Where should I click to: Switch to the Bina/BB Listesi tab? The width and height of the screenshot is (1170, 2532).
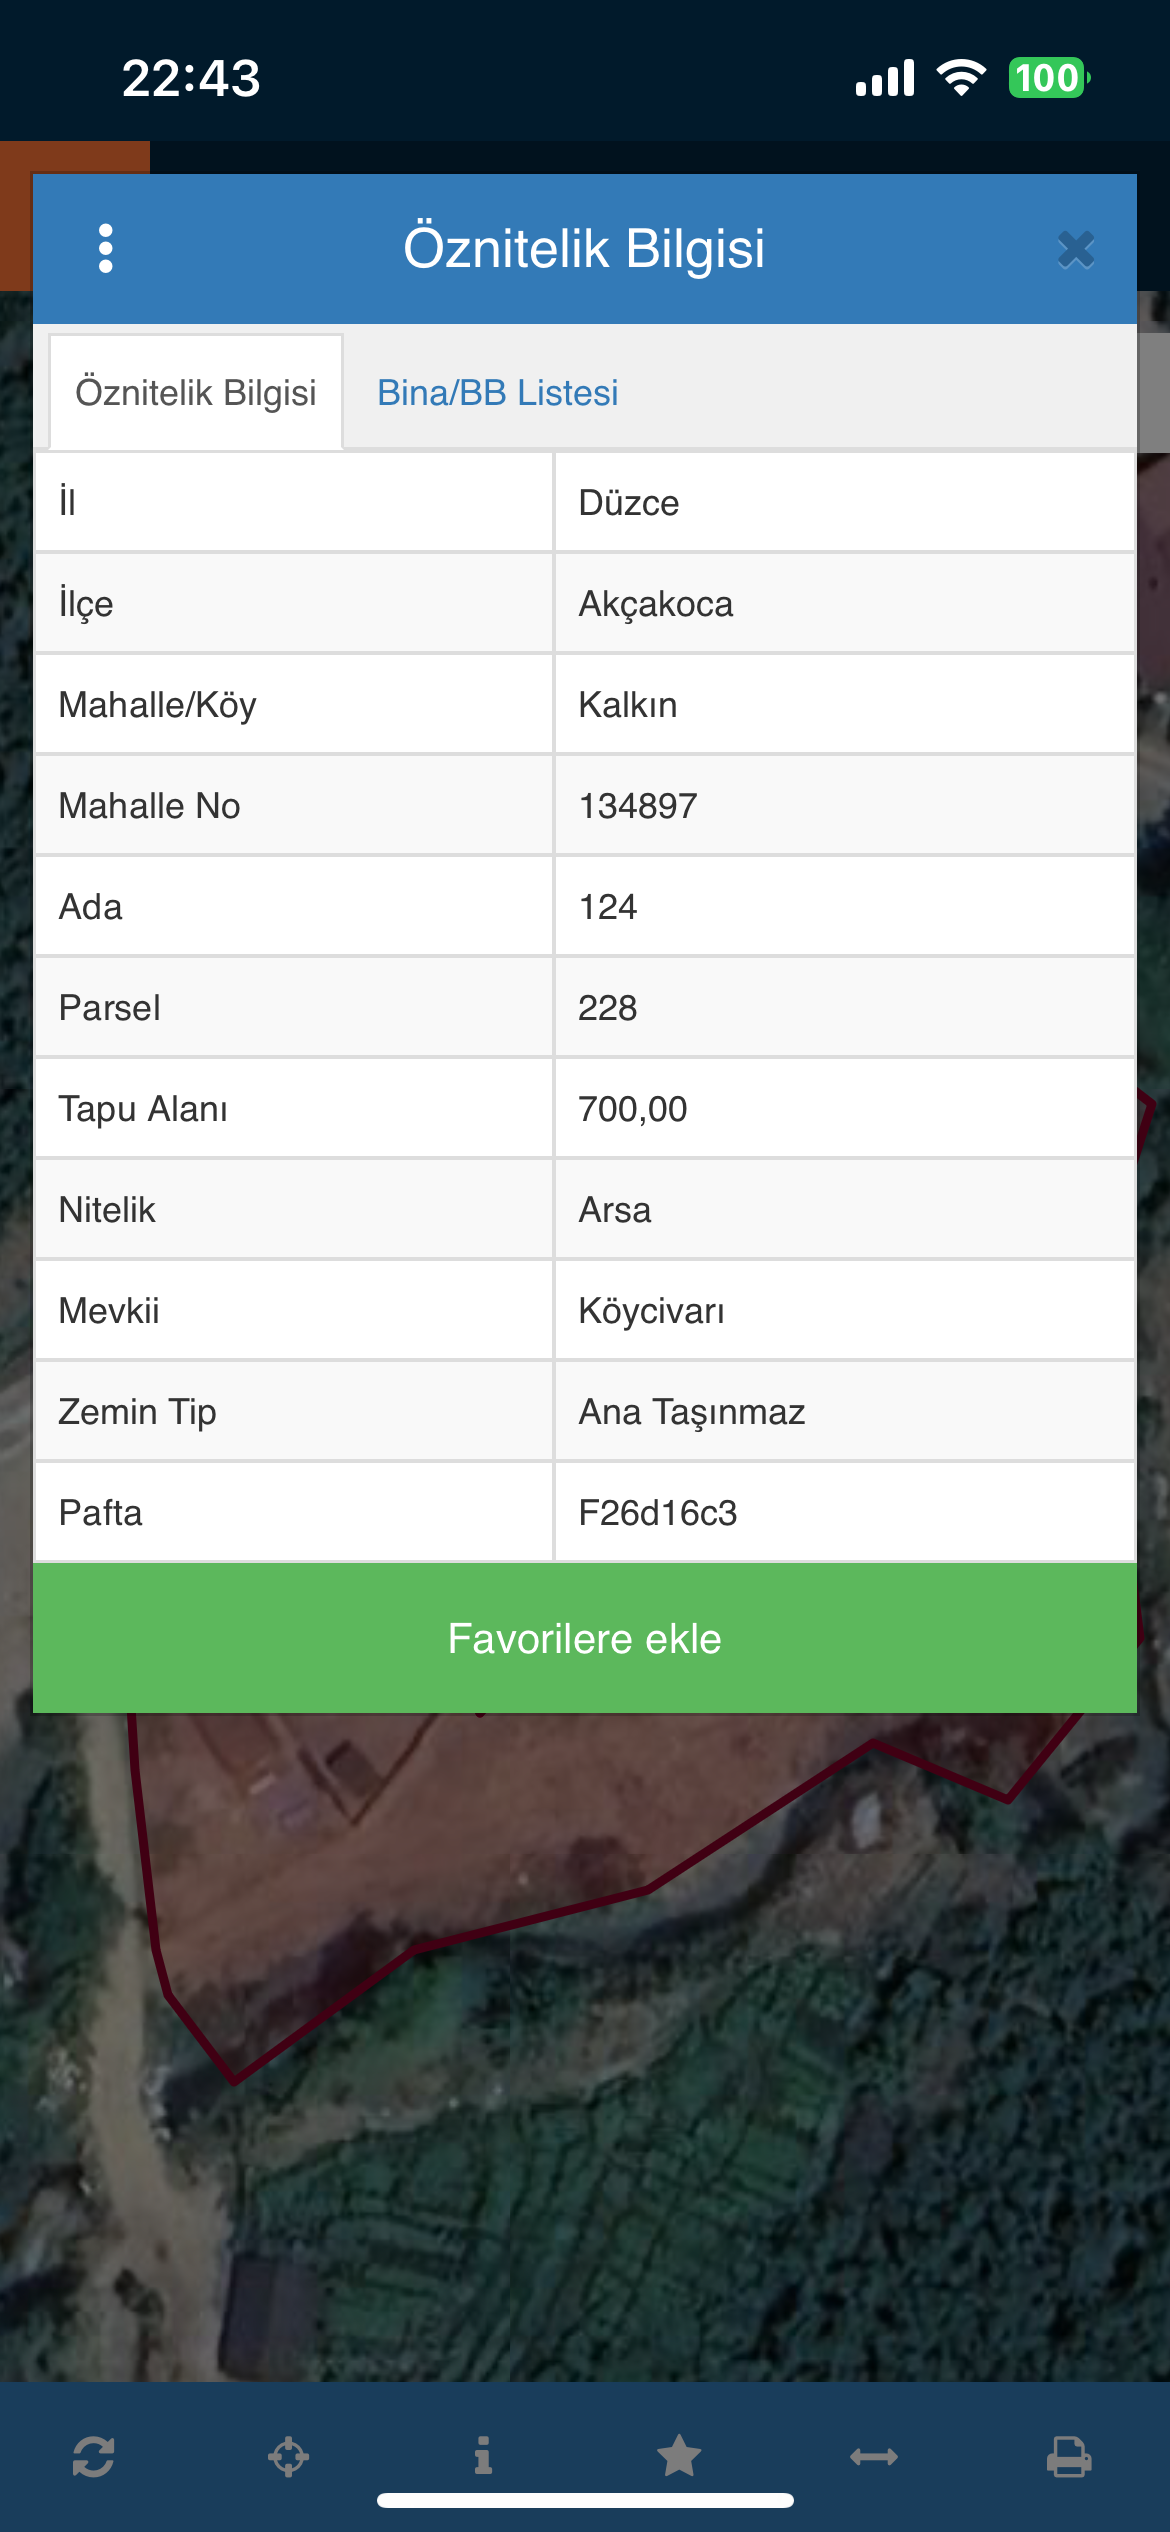(x=497, y=393)
